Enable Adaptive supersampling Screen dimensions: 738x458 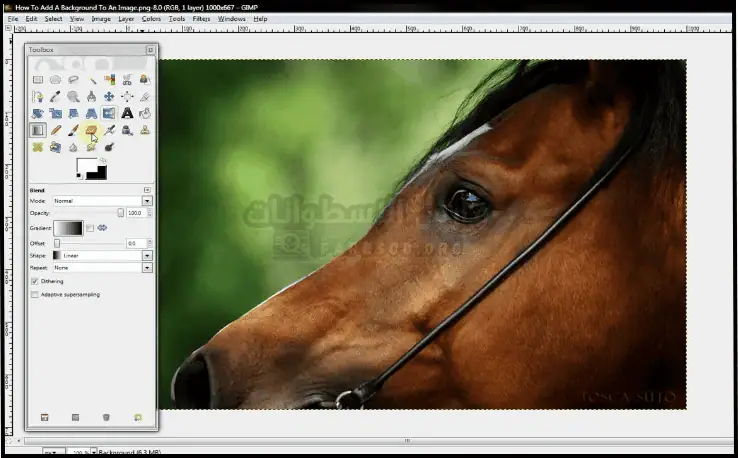coord(35,295)
